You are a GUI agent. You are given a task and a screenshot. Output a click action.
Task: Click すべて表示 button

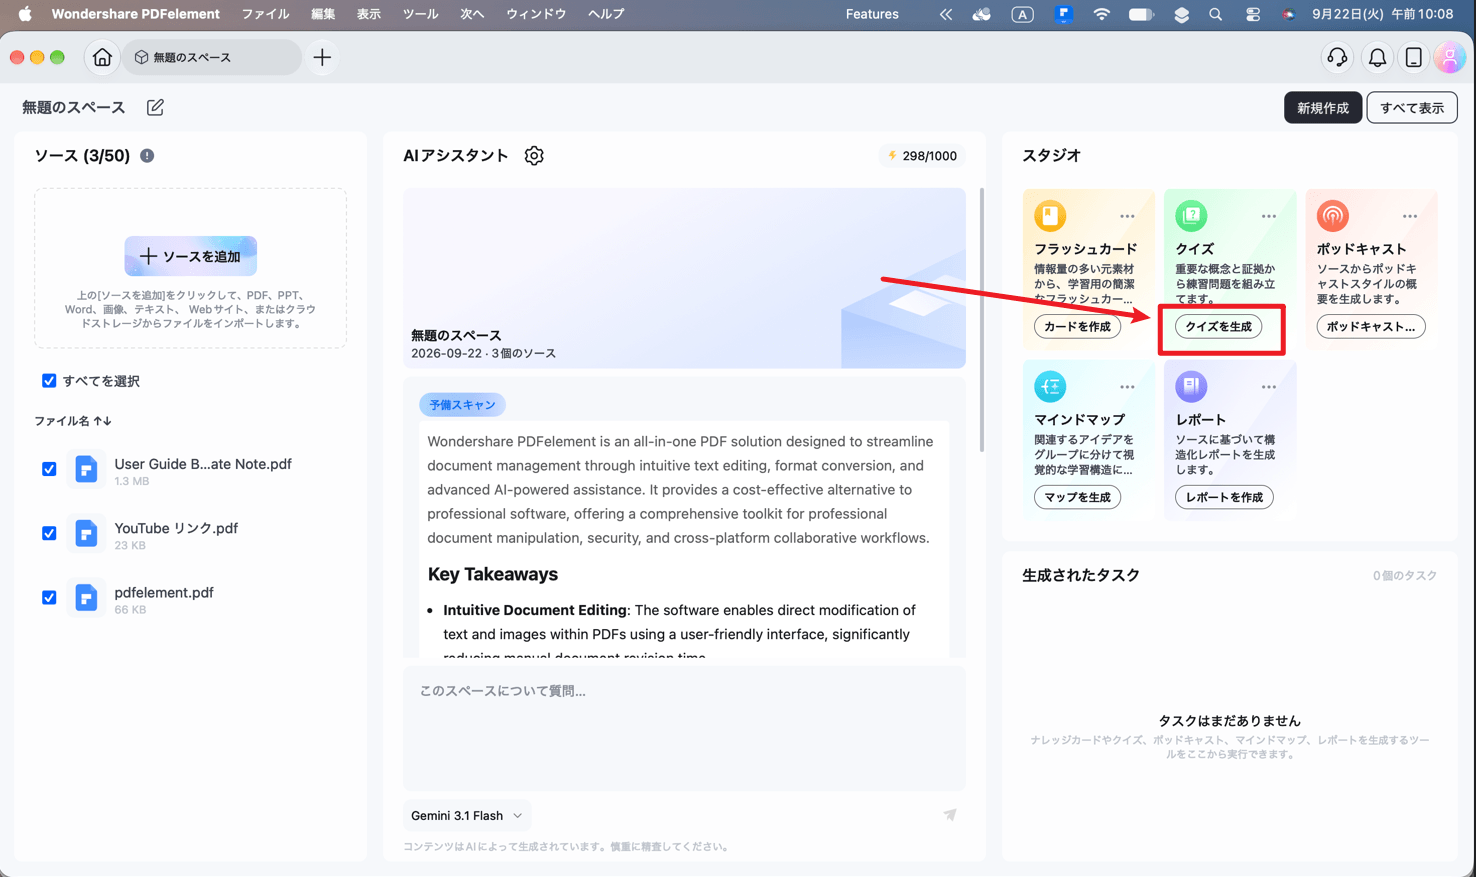1412,107
